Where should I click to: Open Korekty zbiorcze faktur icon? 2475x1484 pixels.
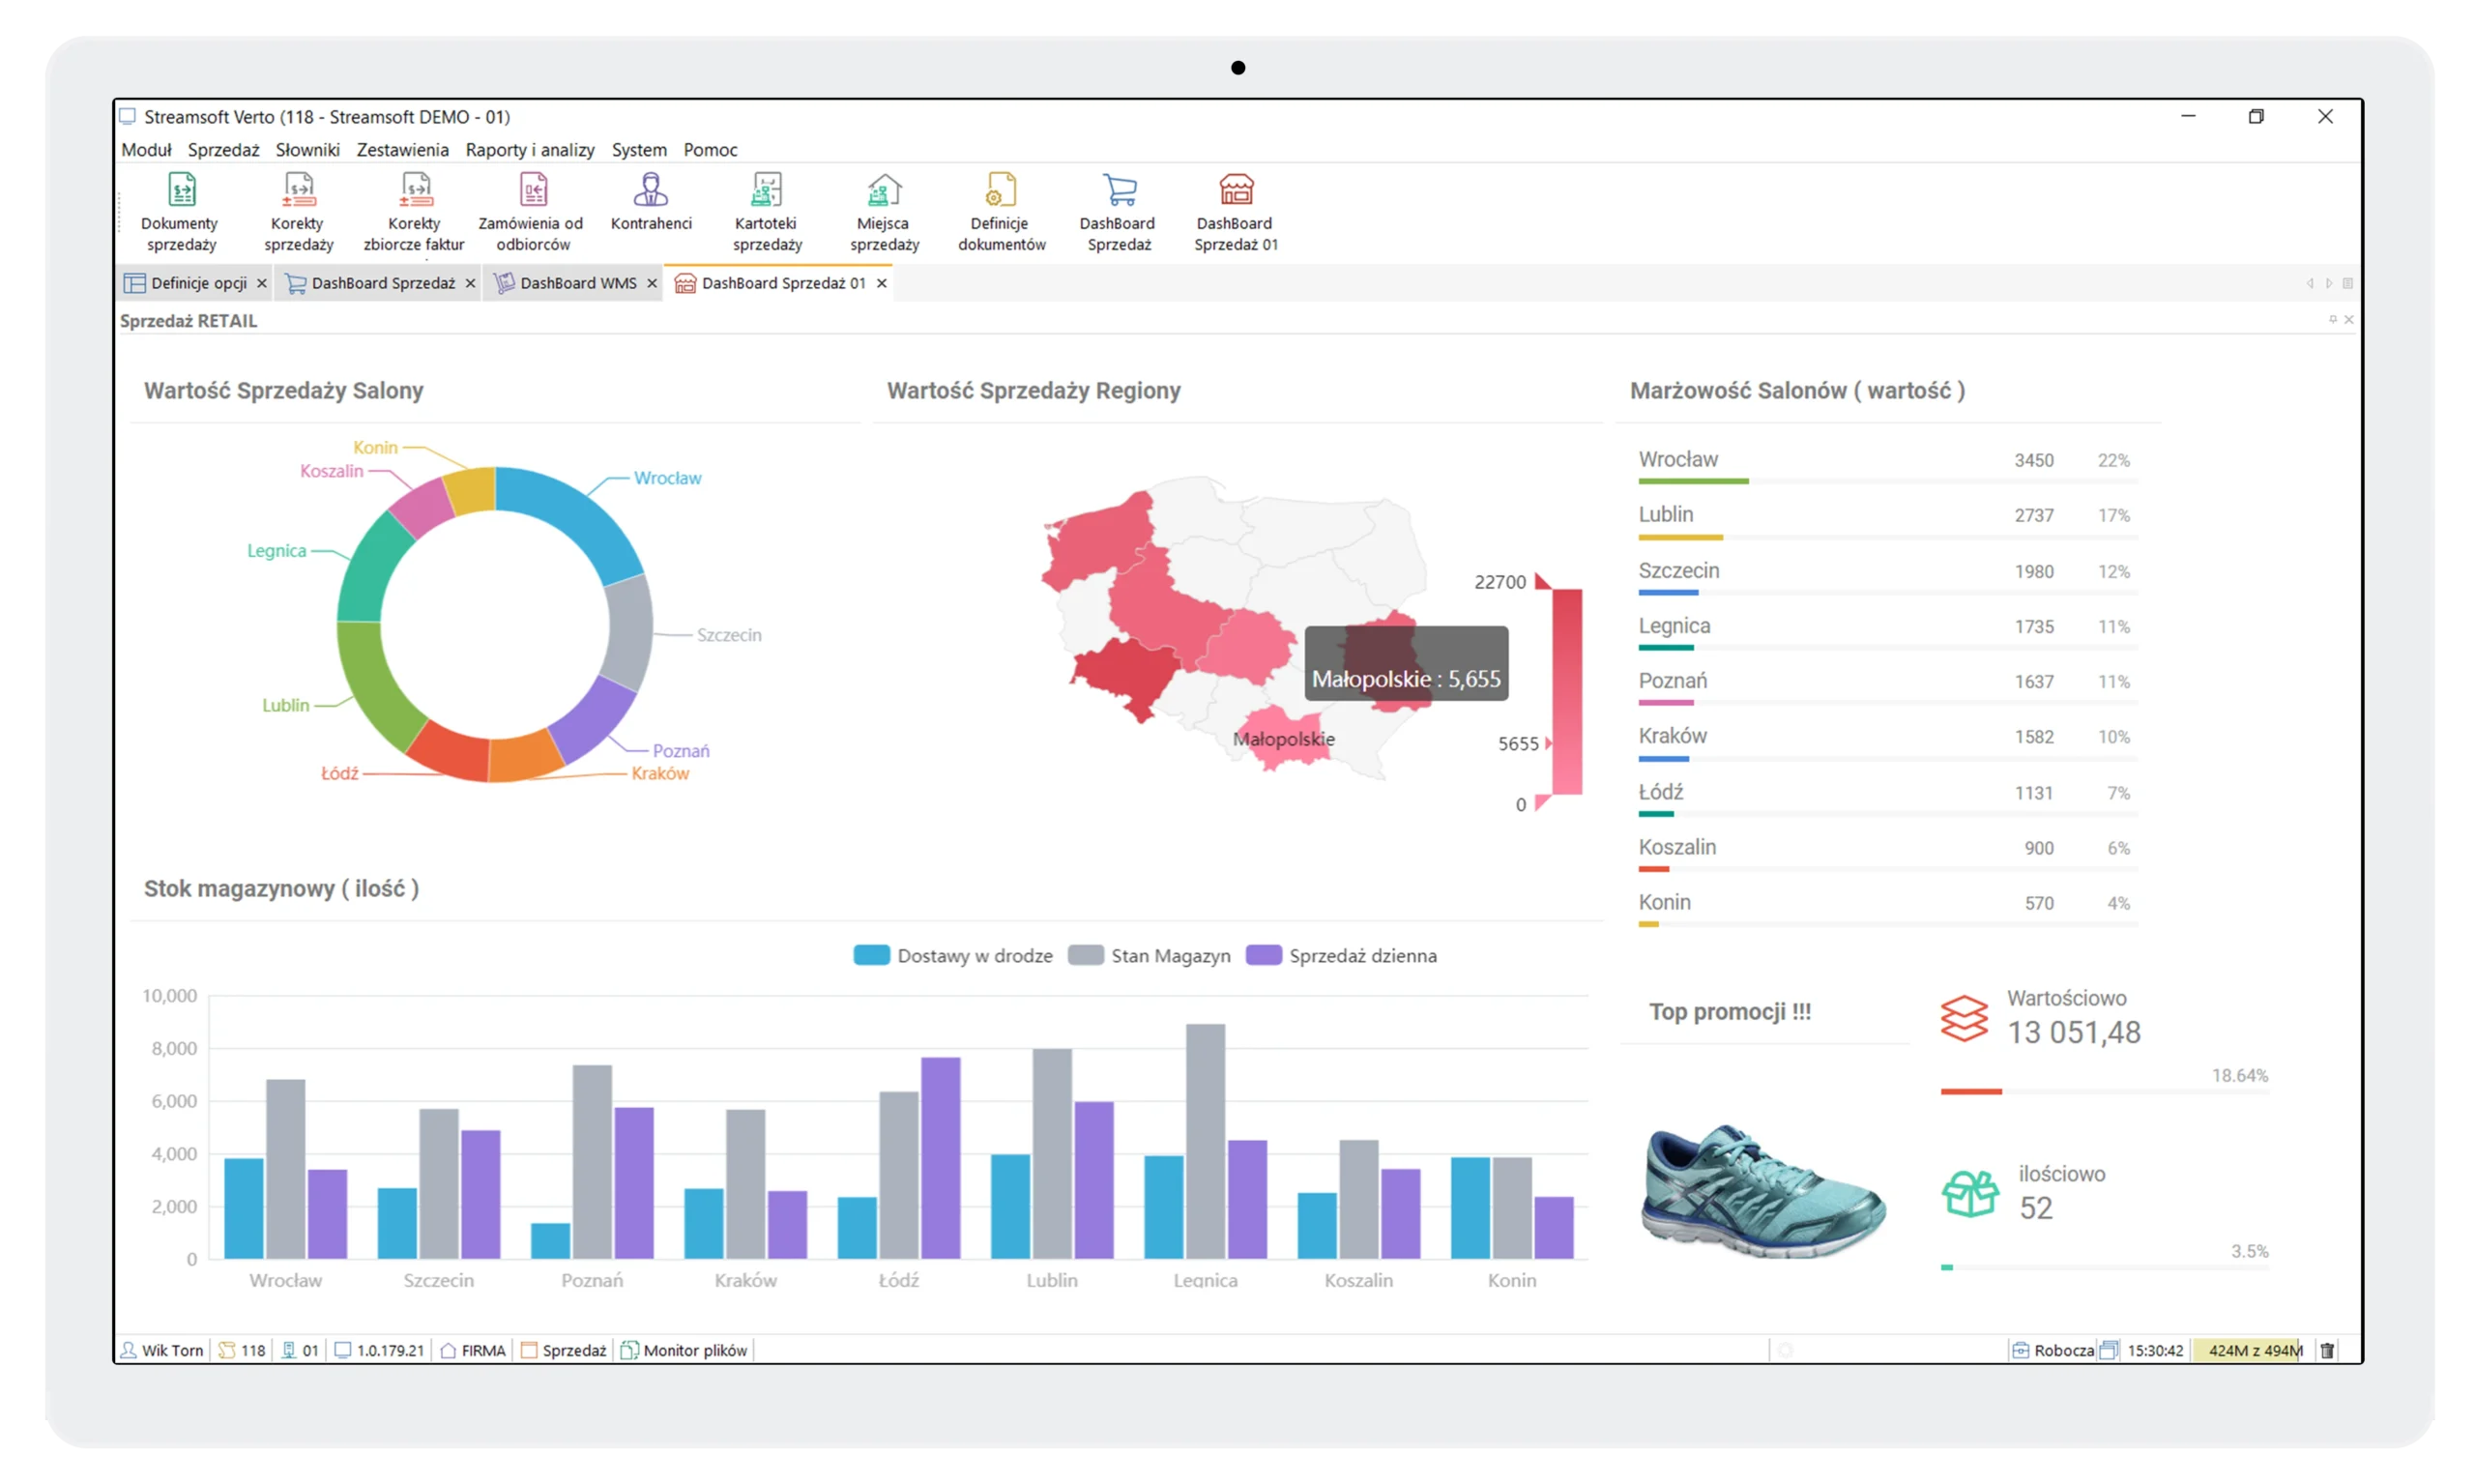click(x=414, y=212)
